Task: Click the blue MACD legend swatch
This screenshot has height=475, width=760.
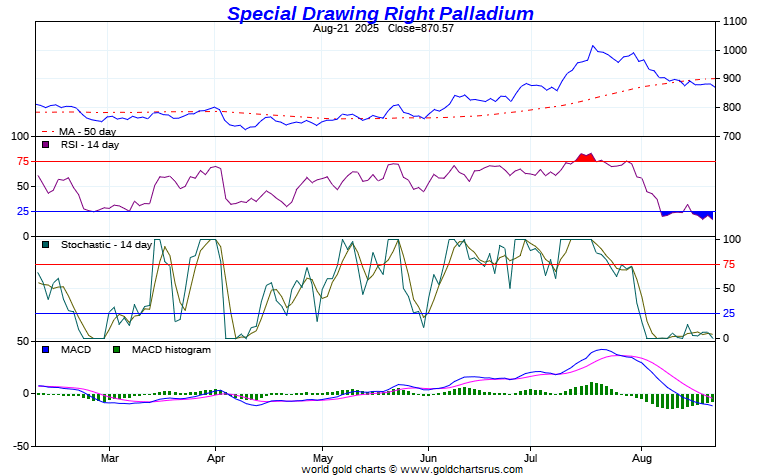Action: tap(46, 349)
